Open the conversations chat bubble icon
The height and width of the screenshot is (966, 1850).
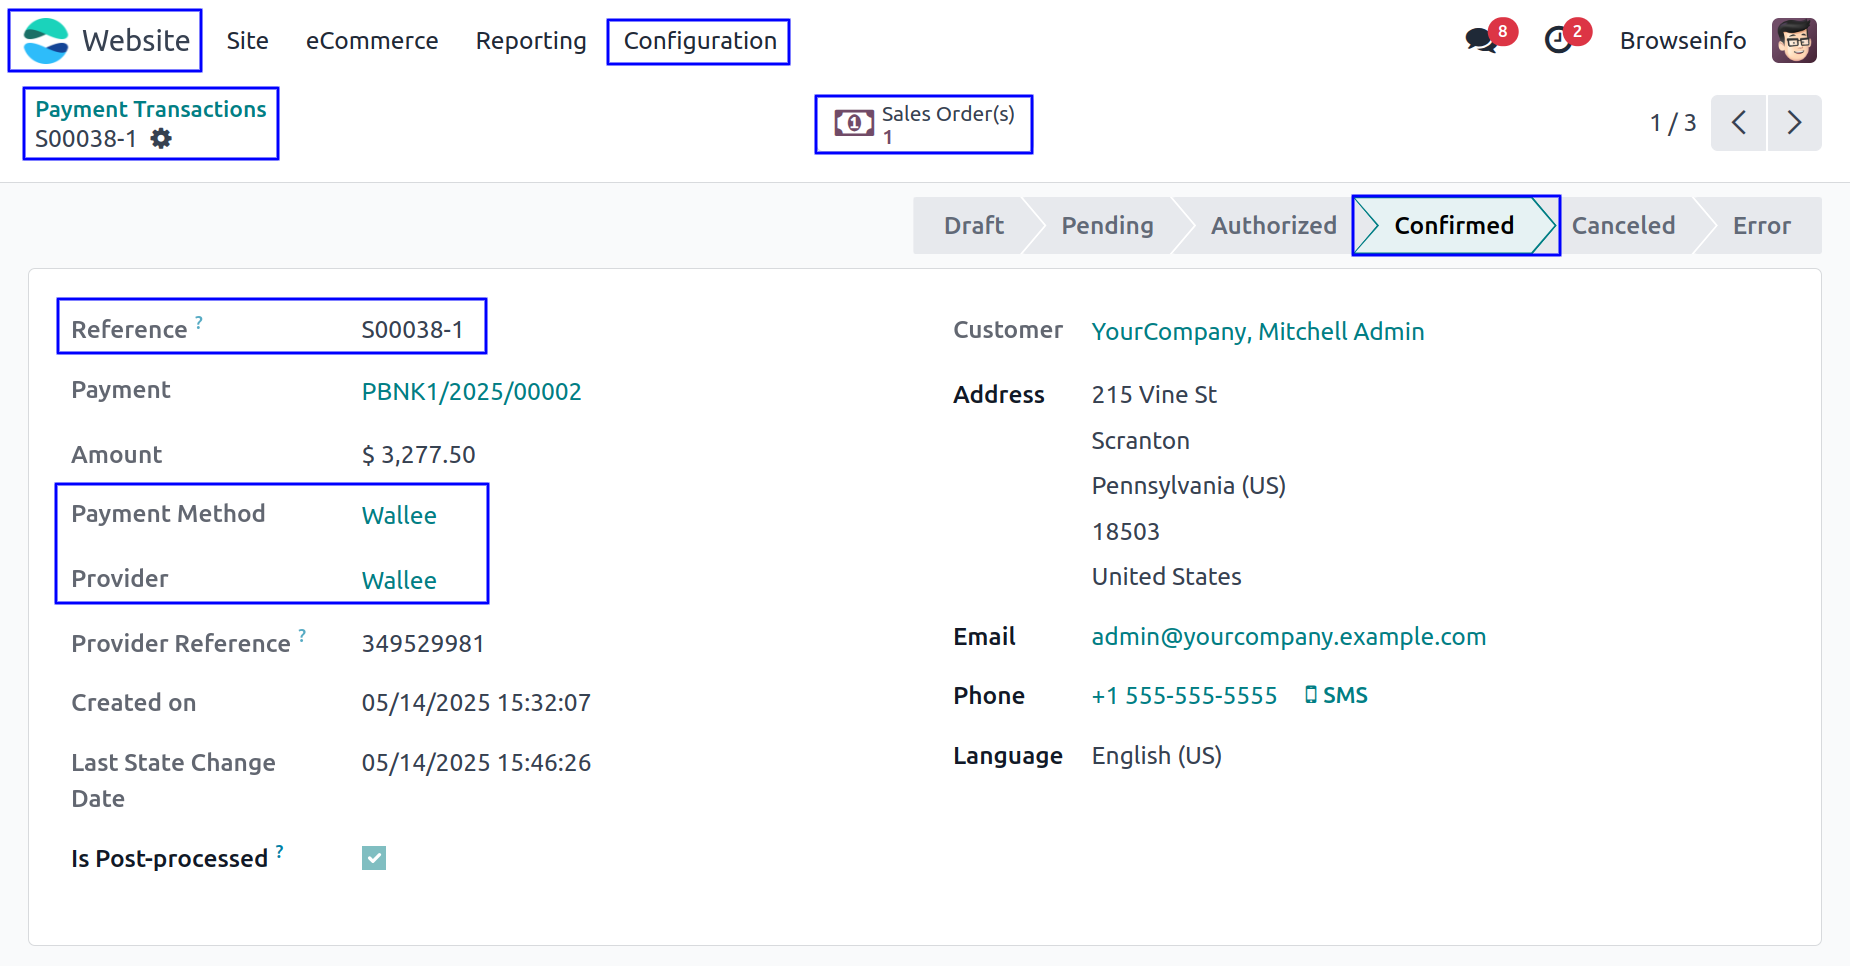pyautogui.click(x=1480, y=41)
